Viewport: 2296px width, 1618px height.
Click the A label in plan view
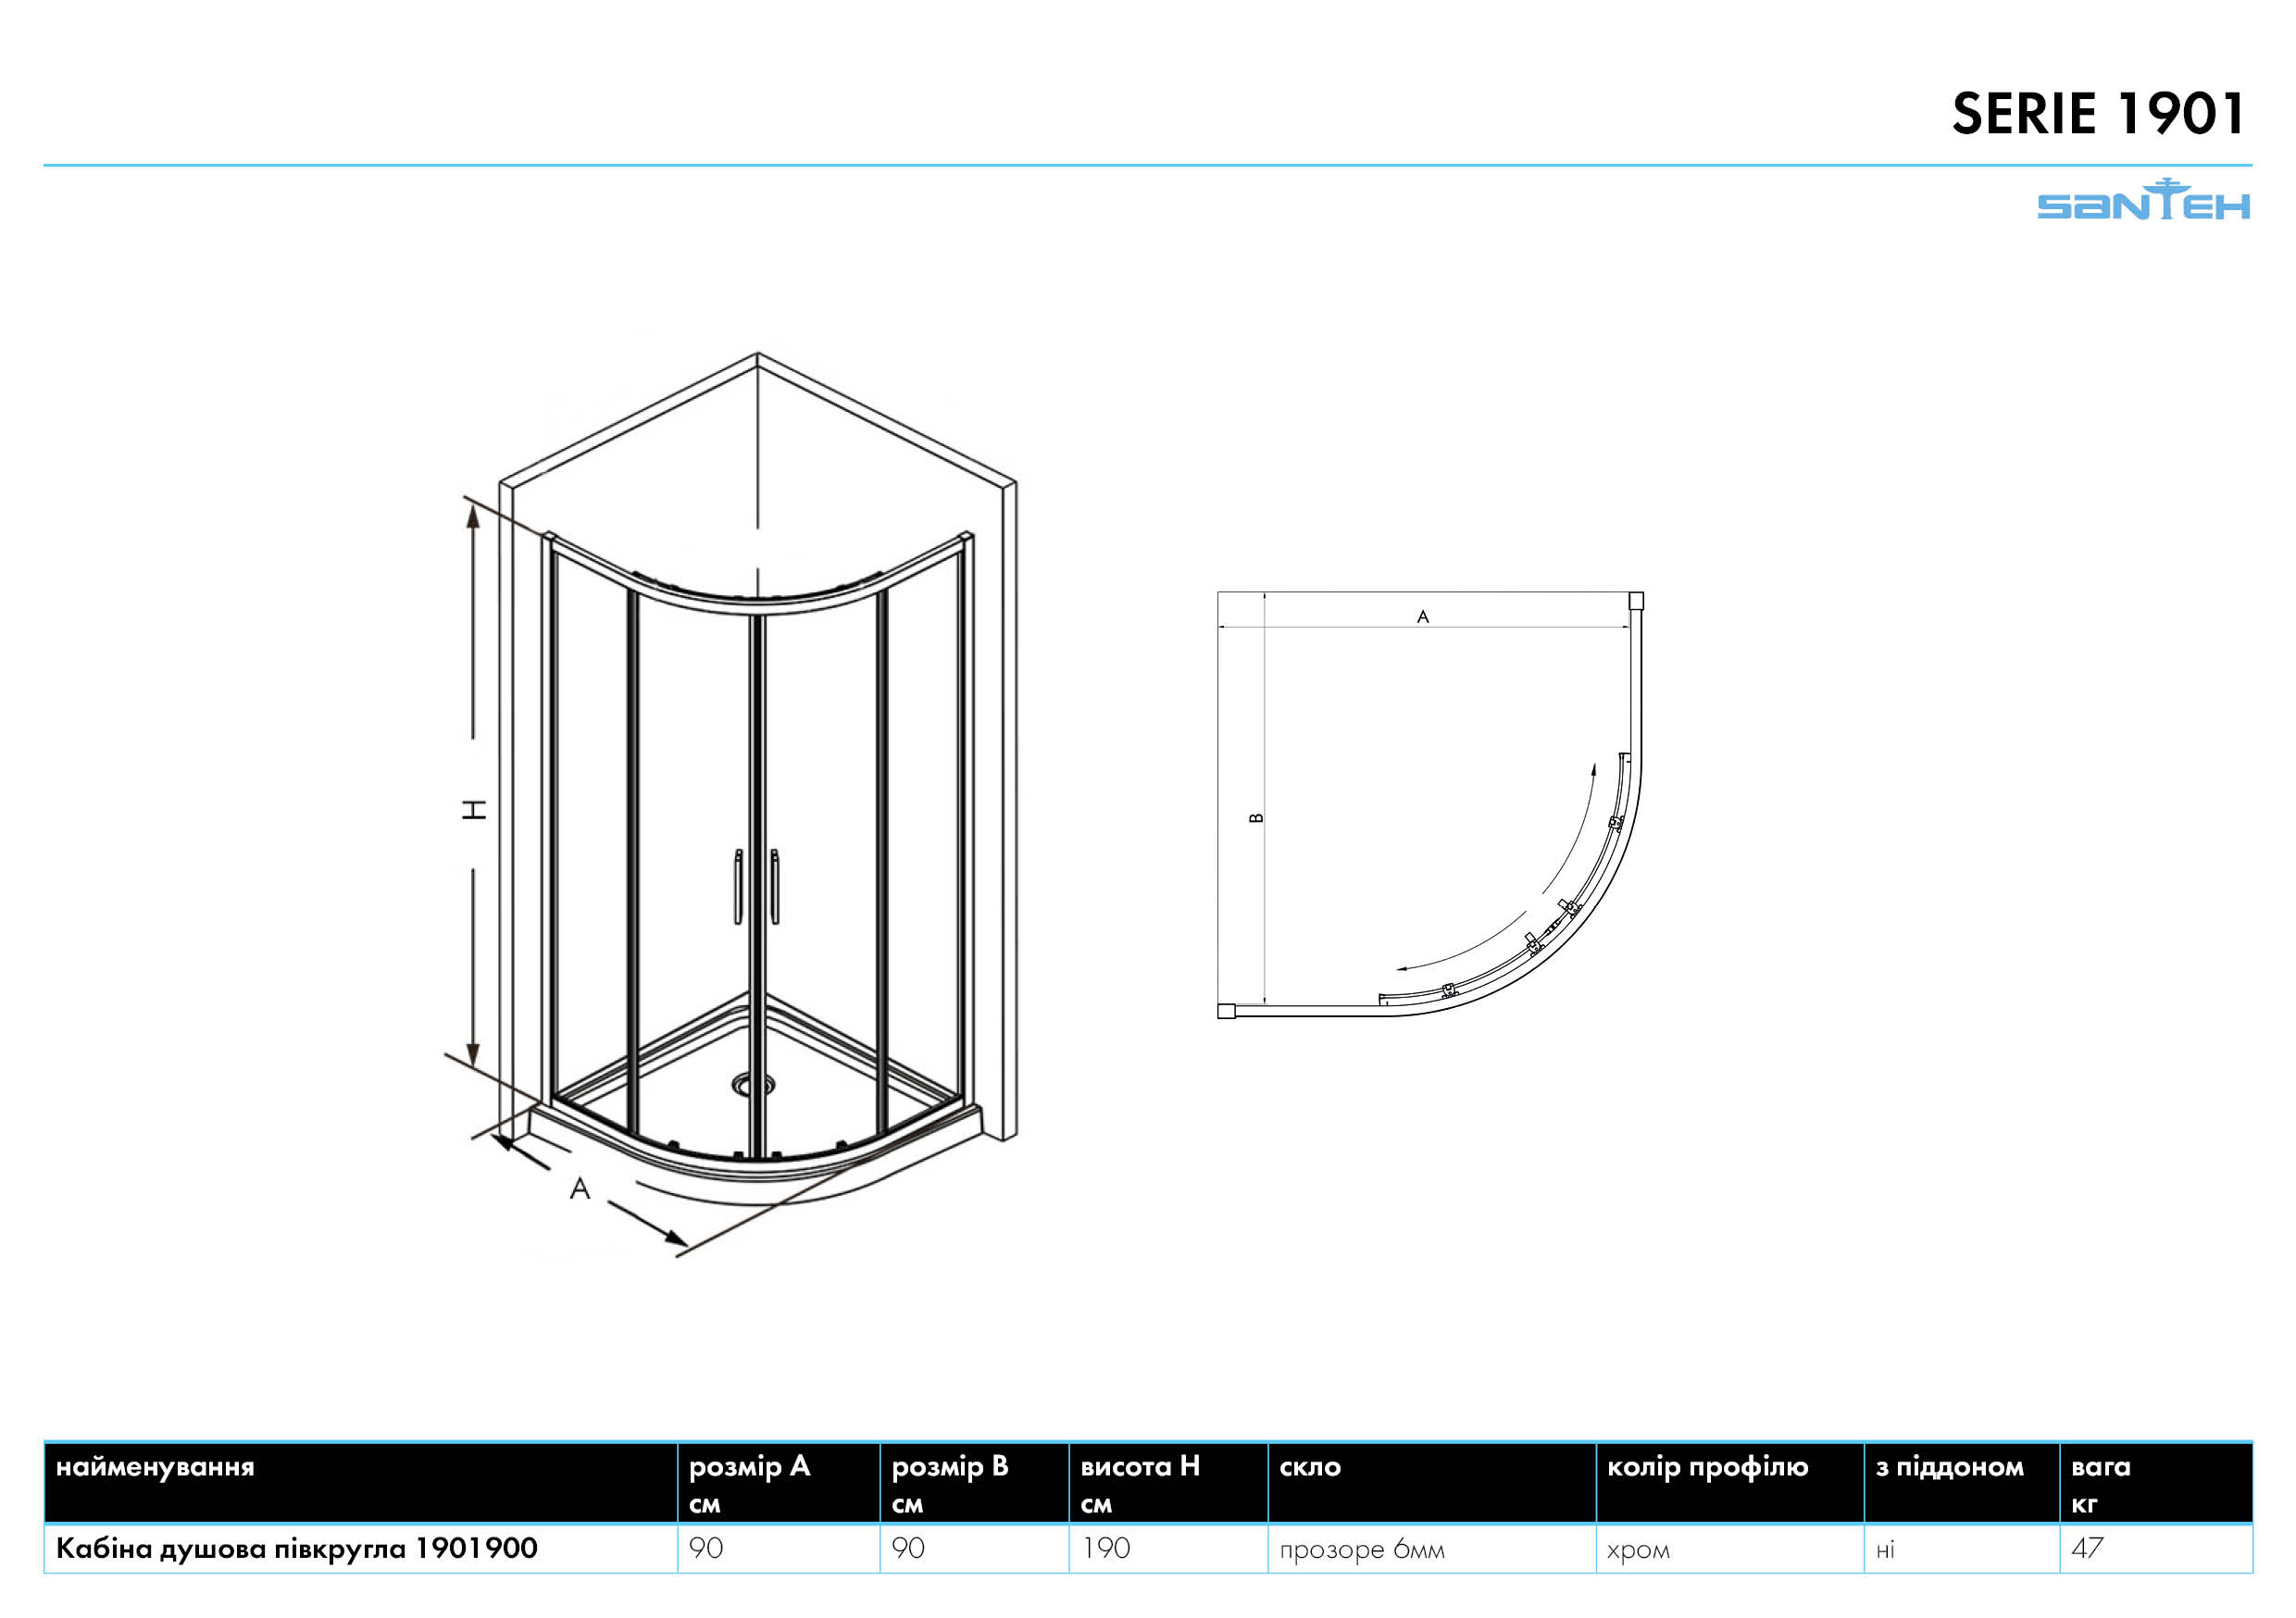(1423, 617)
